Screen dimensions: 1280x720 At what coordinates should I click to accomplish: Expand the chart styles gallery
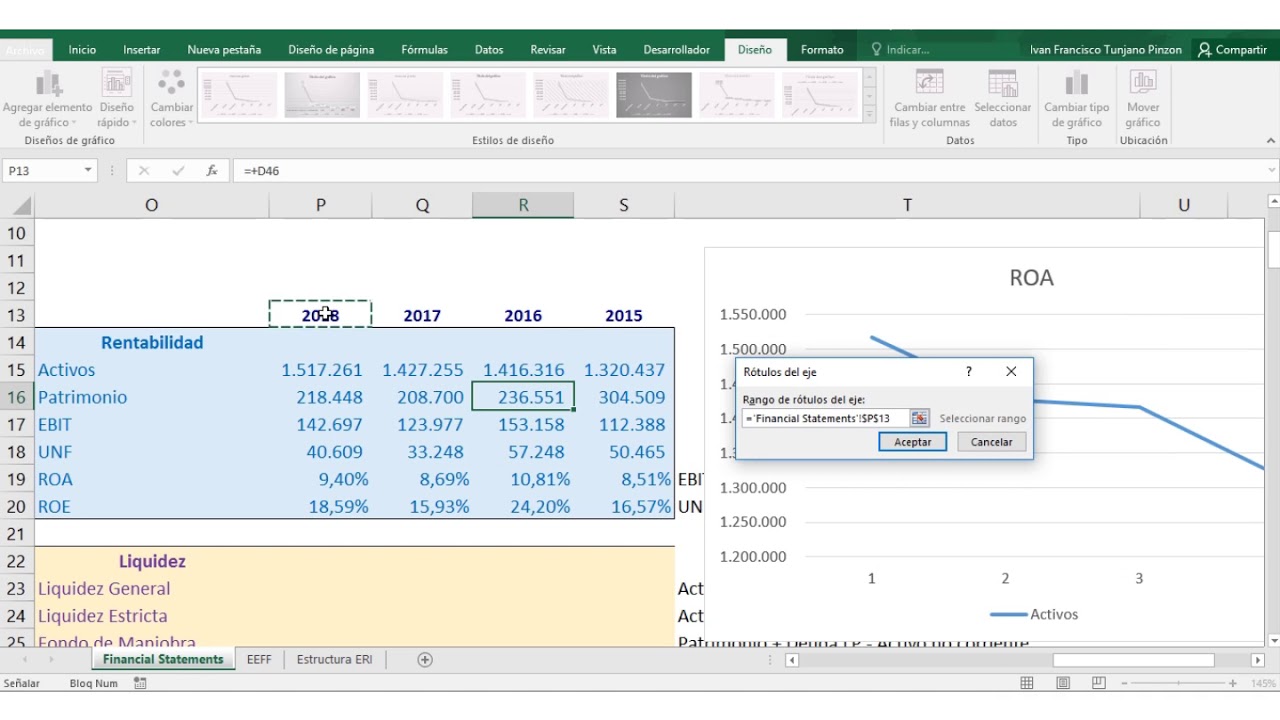point(869,114)
